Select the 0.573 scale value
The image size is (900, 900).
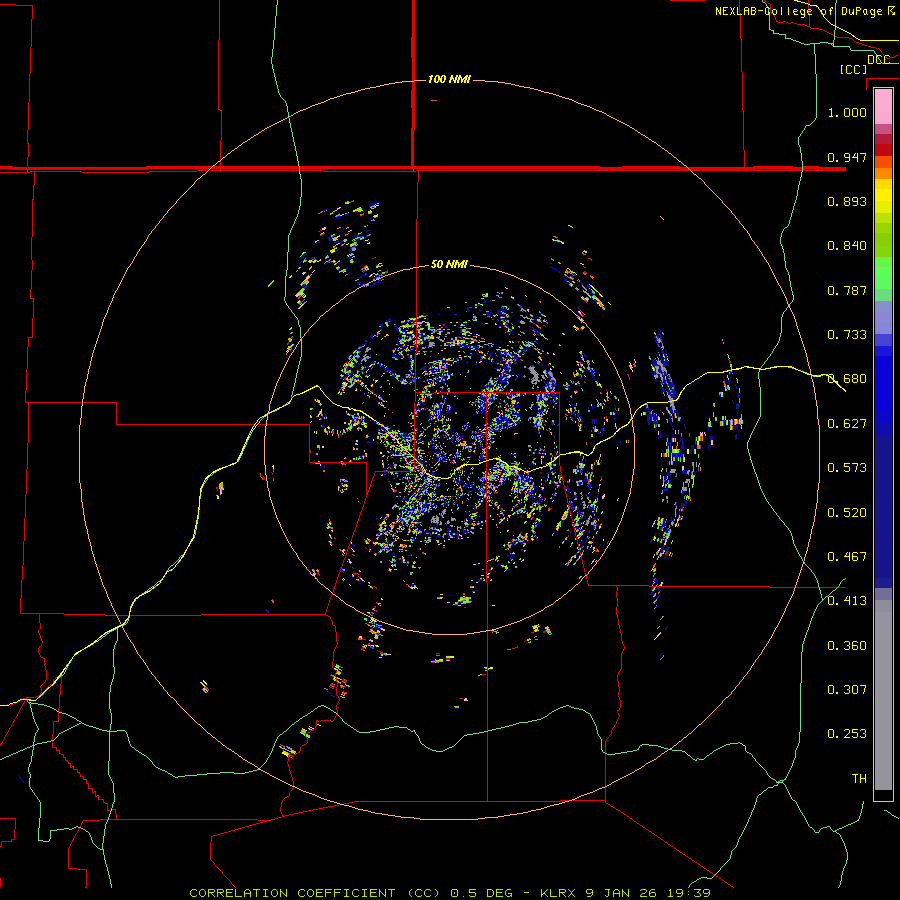coord(847,467)
